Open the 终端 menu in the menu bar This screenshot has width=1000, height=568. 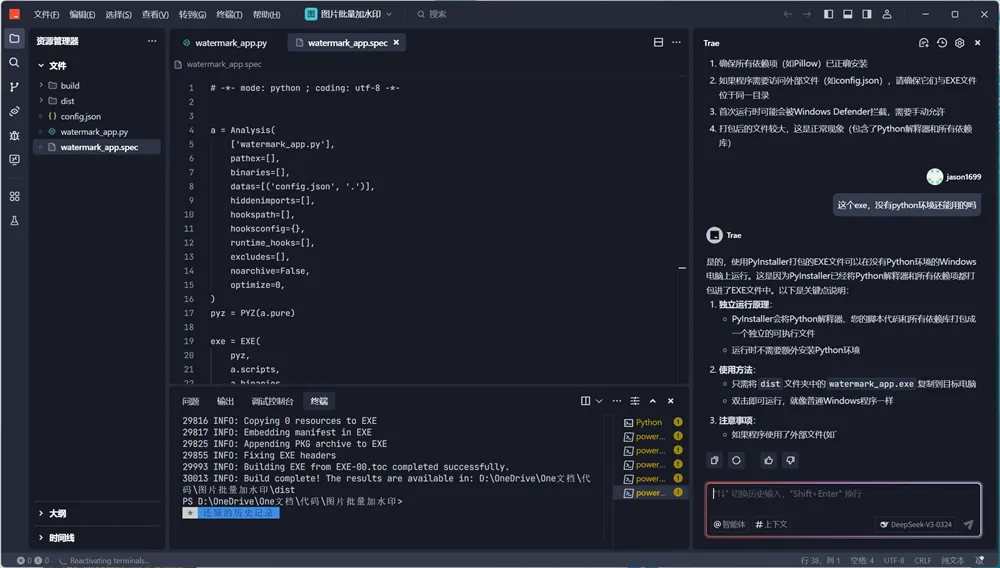click(x=229, y=15)
